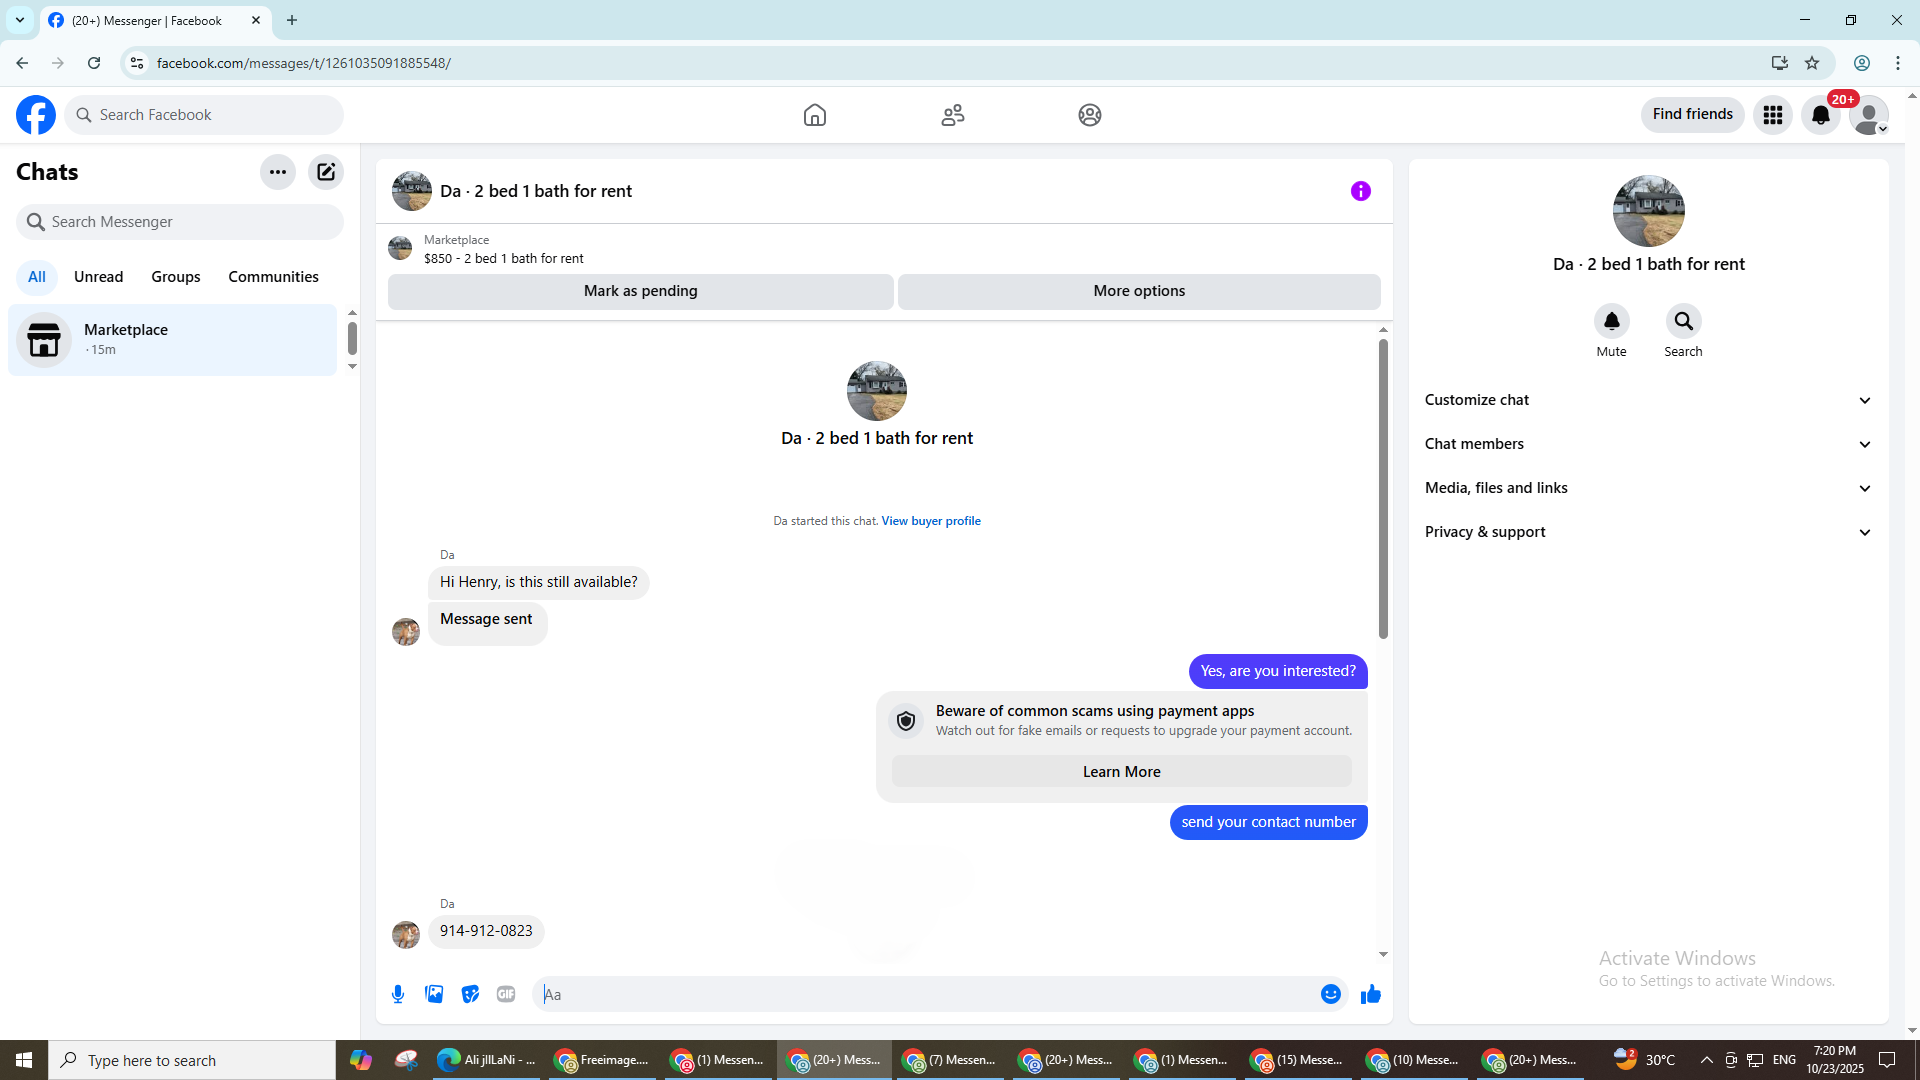Attach a file using the photo icon
1920x1080 pixels.
[x=434, y=994]
